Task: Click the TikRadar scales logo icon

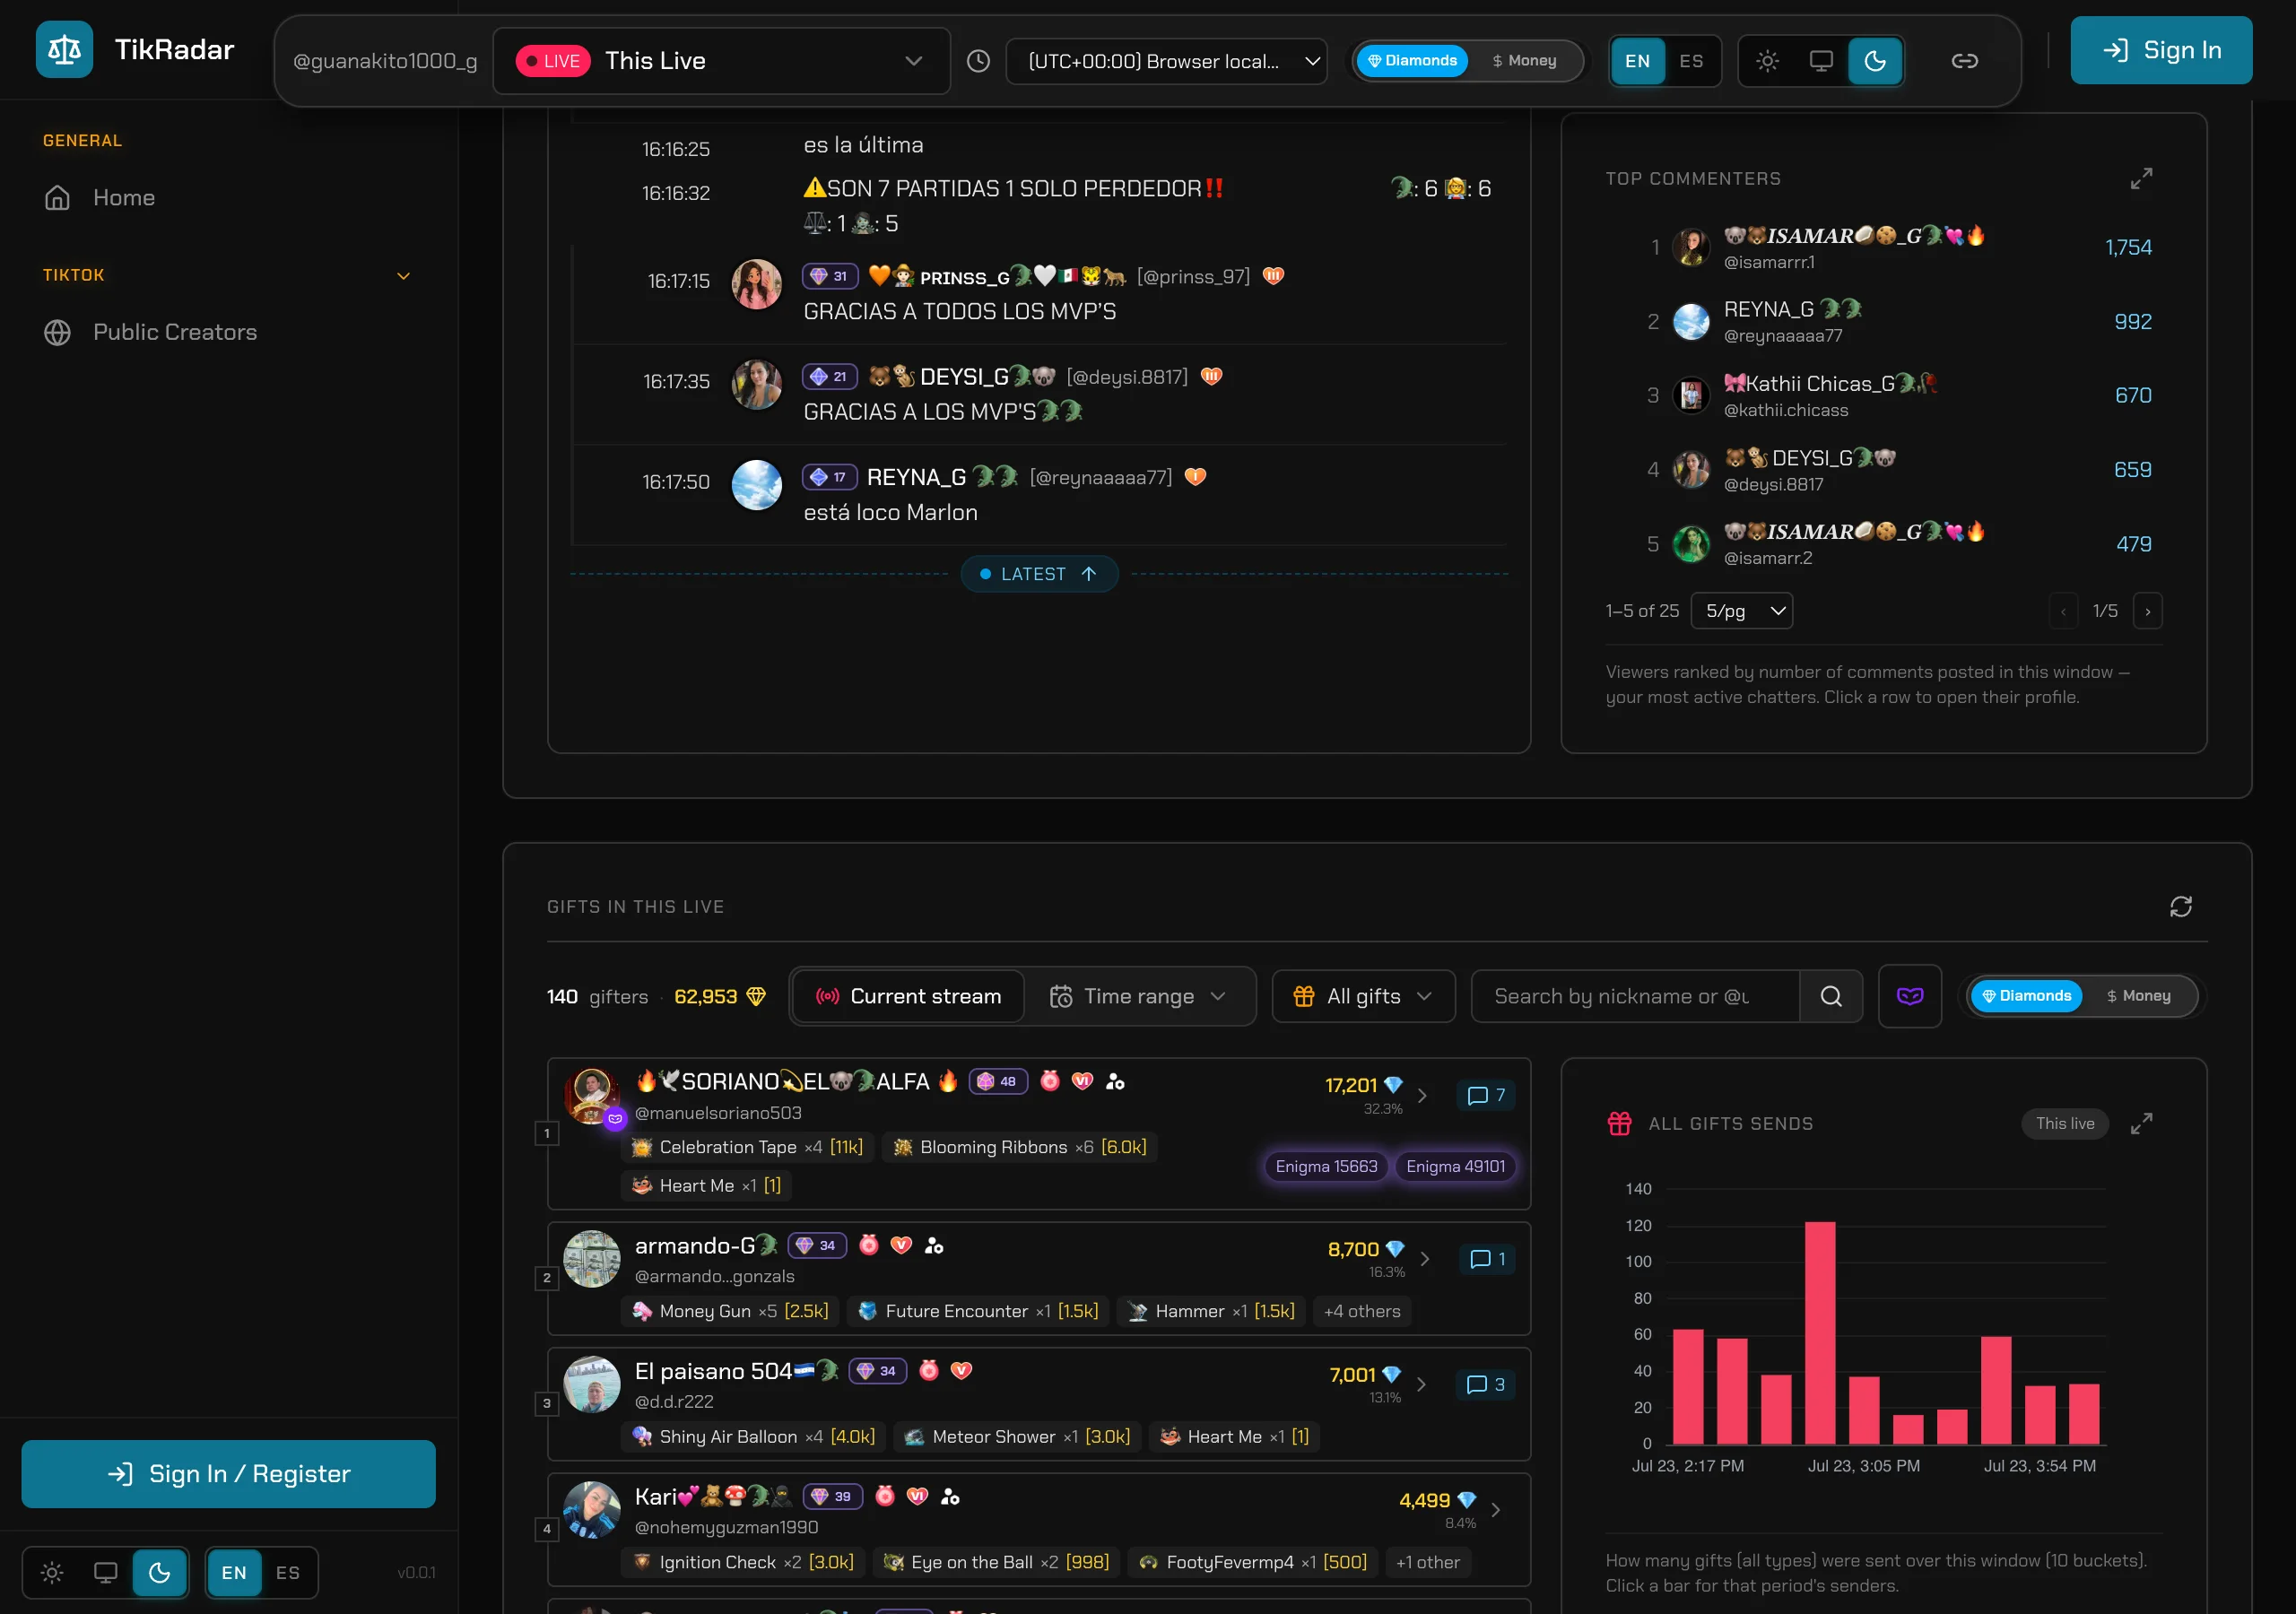Action: point(64,49)
